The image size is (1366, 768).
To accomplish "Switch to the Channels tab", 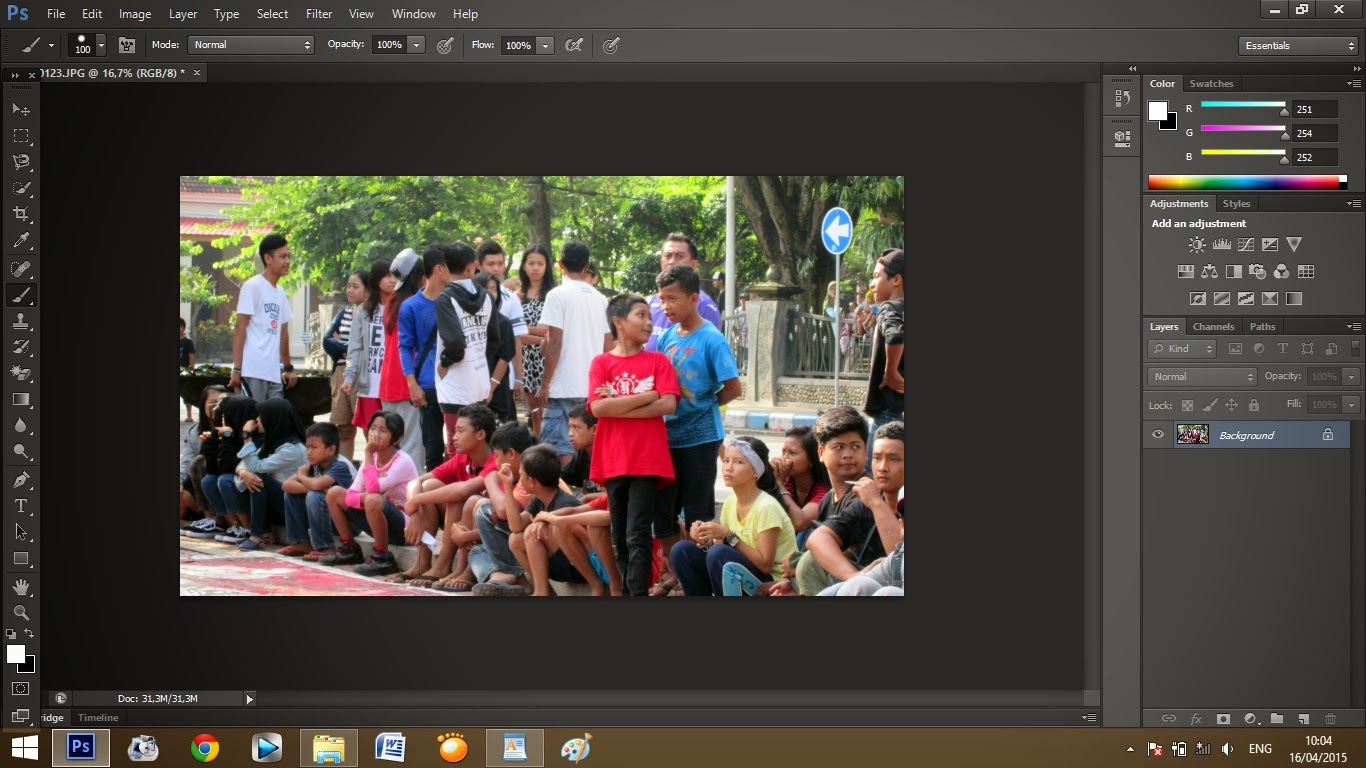I will point(1213,326).
